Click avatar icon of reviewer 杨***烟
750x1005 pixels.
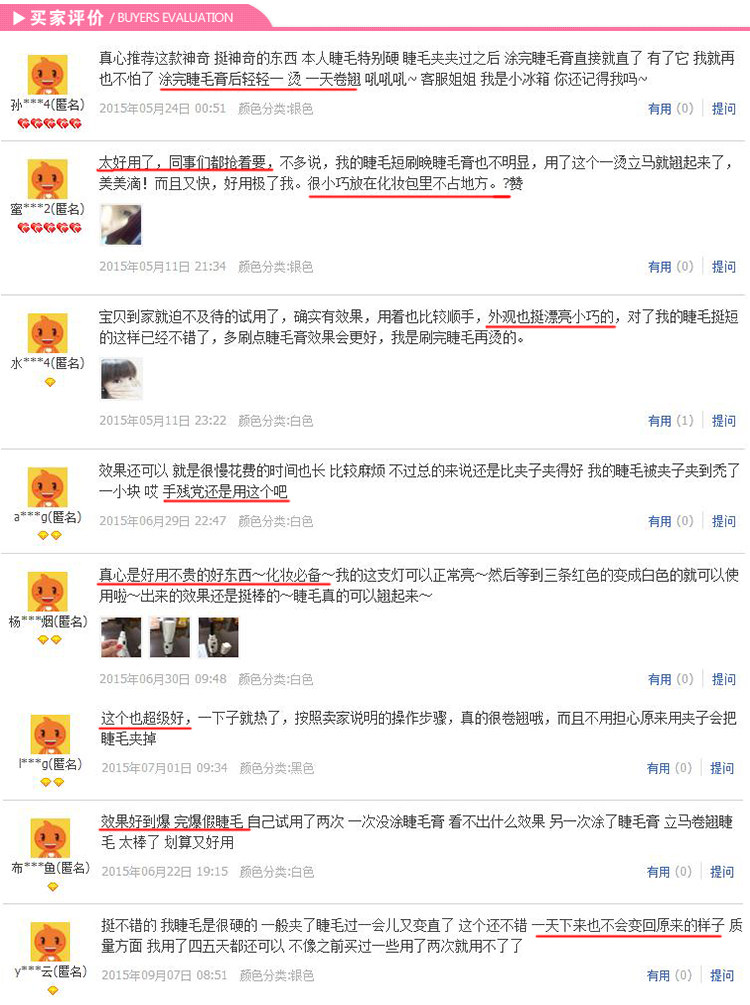click(47, 592)
